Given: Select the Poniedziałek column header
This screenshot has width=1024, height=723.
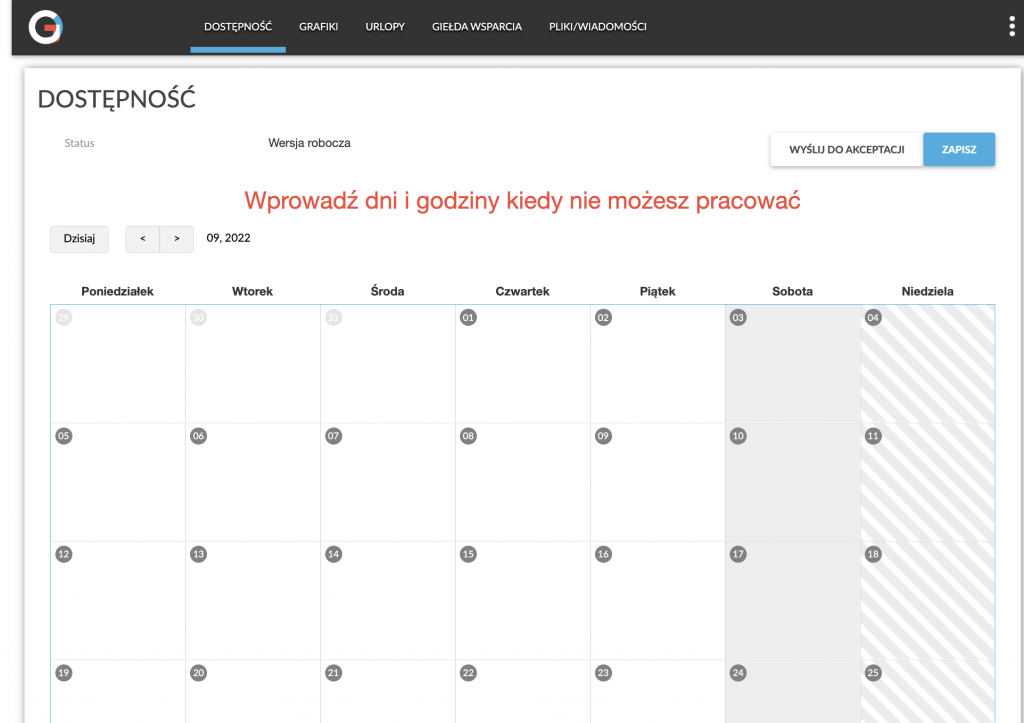Looking at the screenshot, I should pyautogui.click(x=118, y=291).
